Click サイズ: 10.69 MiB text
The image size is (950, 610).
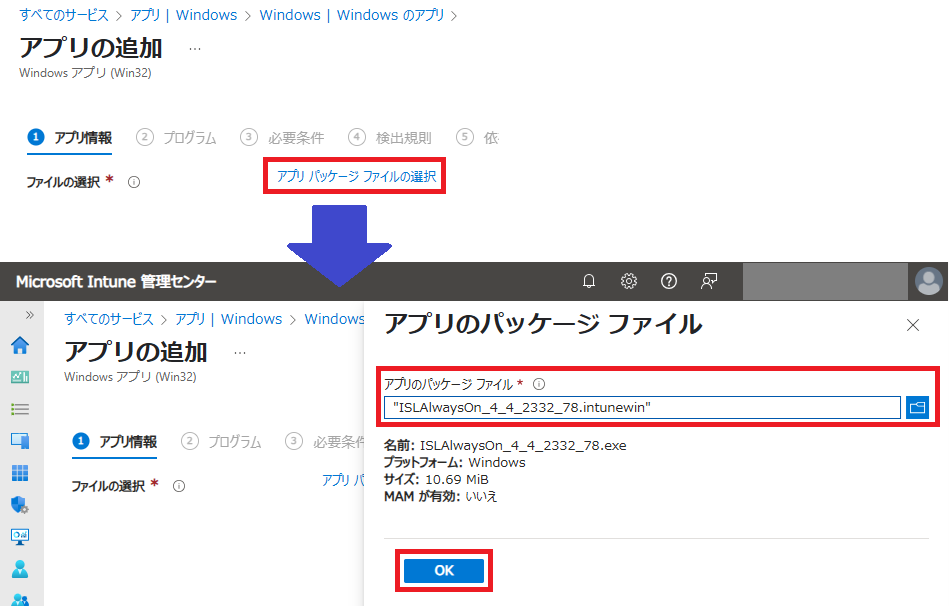436,479
